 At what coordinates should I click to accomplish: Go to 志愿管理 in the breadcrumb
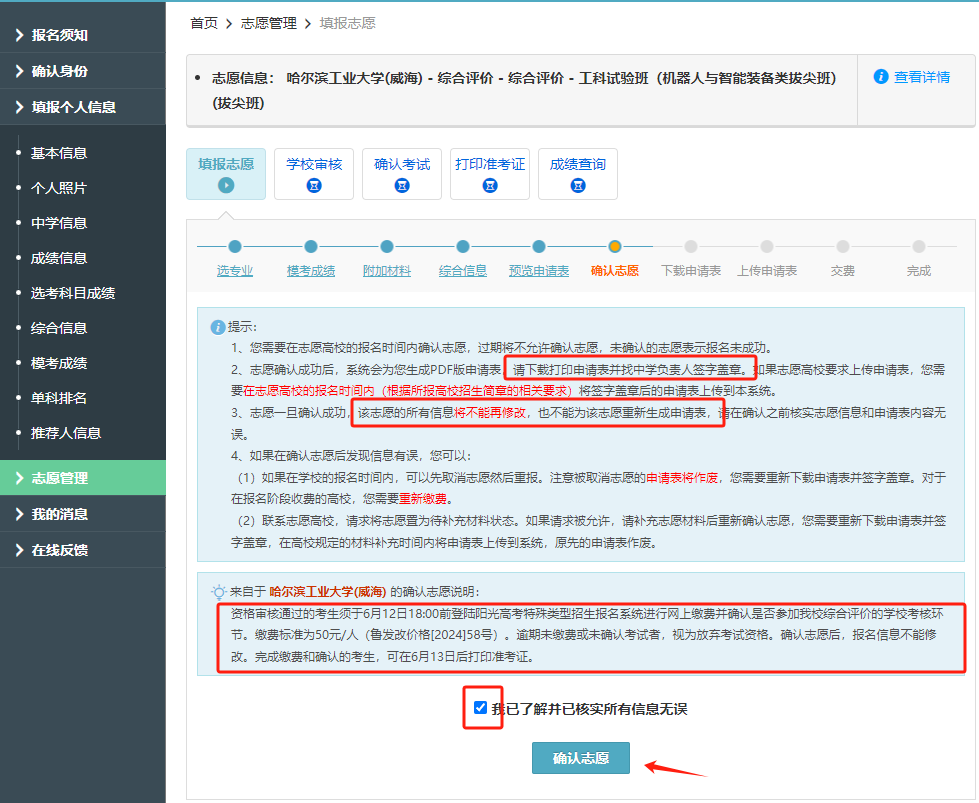(x=269, y=23)
